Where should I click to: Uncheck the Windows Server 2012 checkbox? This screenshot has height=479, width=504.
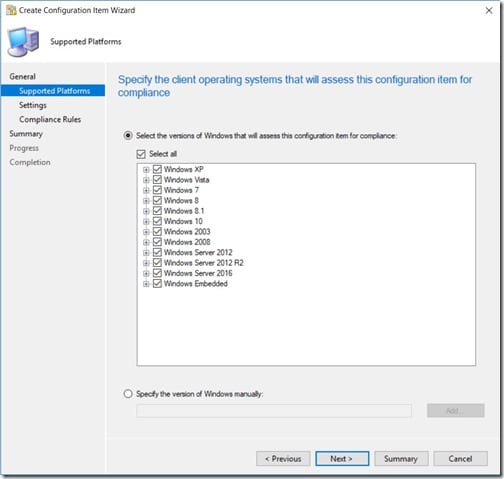(157, 252)
